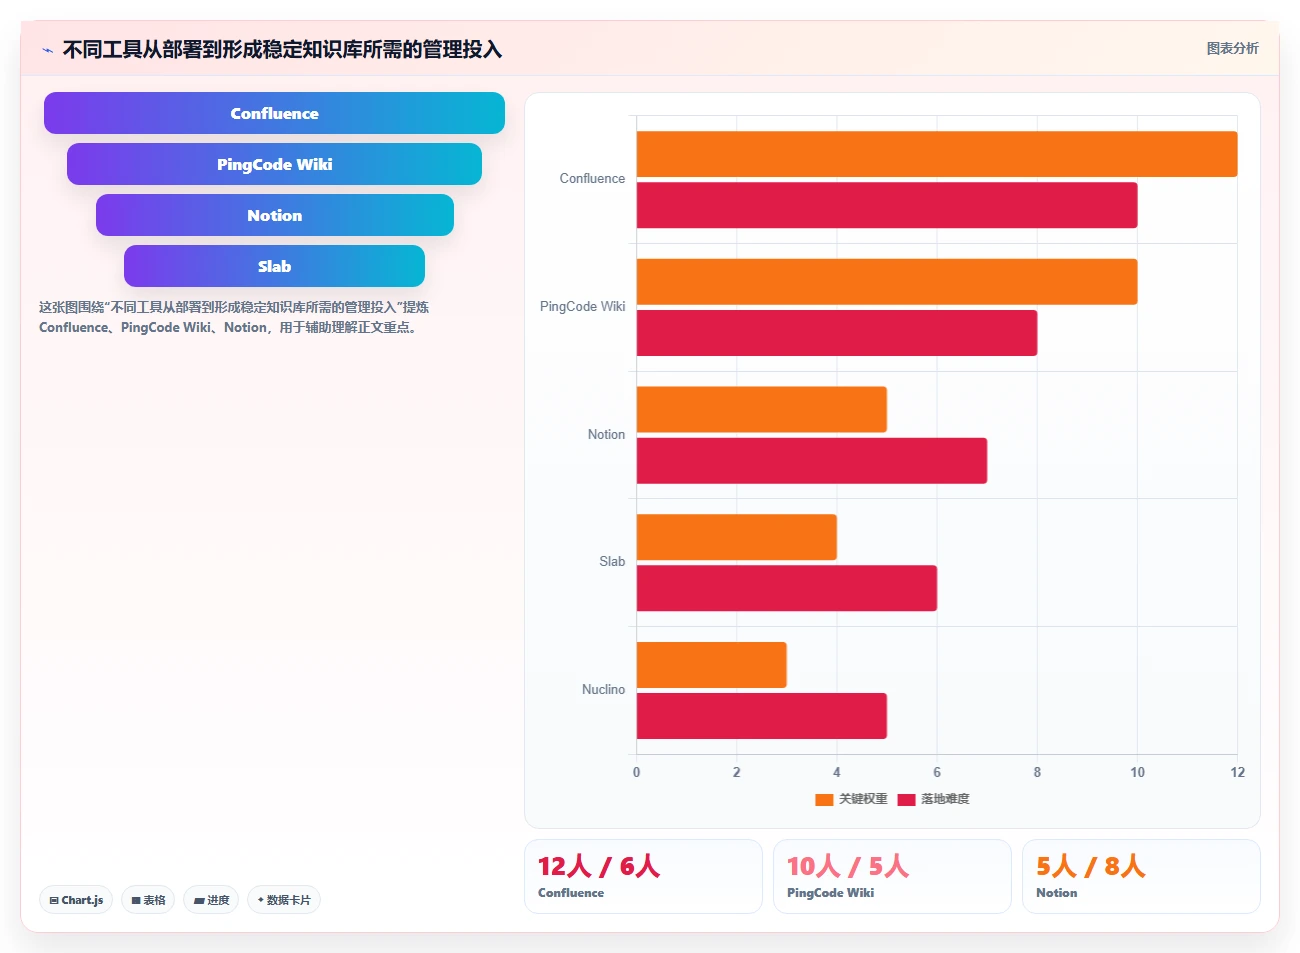Screen dimensions: 1300x953
Task: Click x-axis tick label 6
Action: pyautogui.click(x=937, y=772)
